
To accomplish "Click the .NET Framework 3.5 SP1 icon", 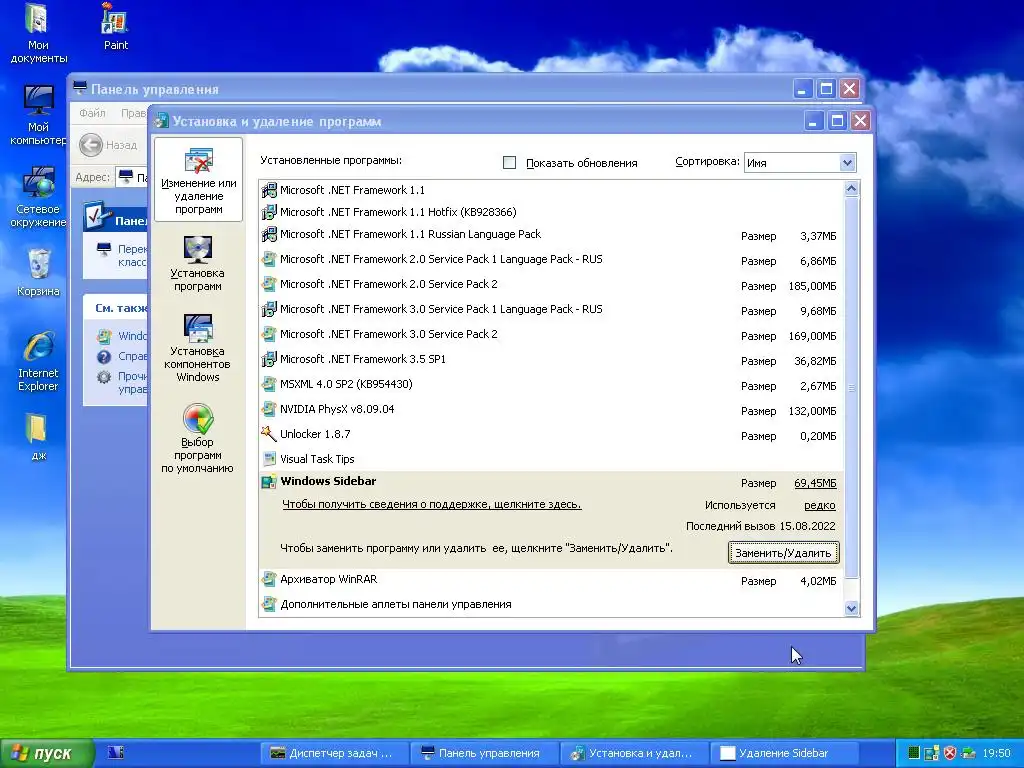I will tap(268, 359).
